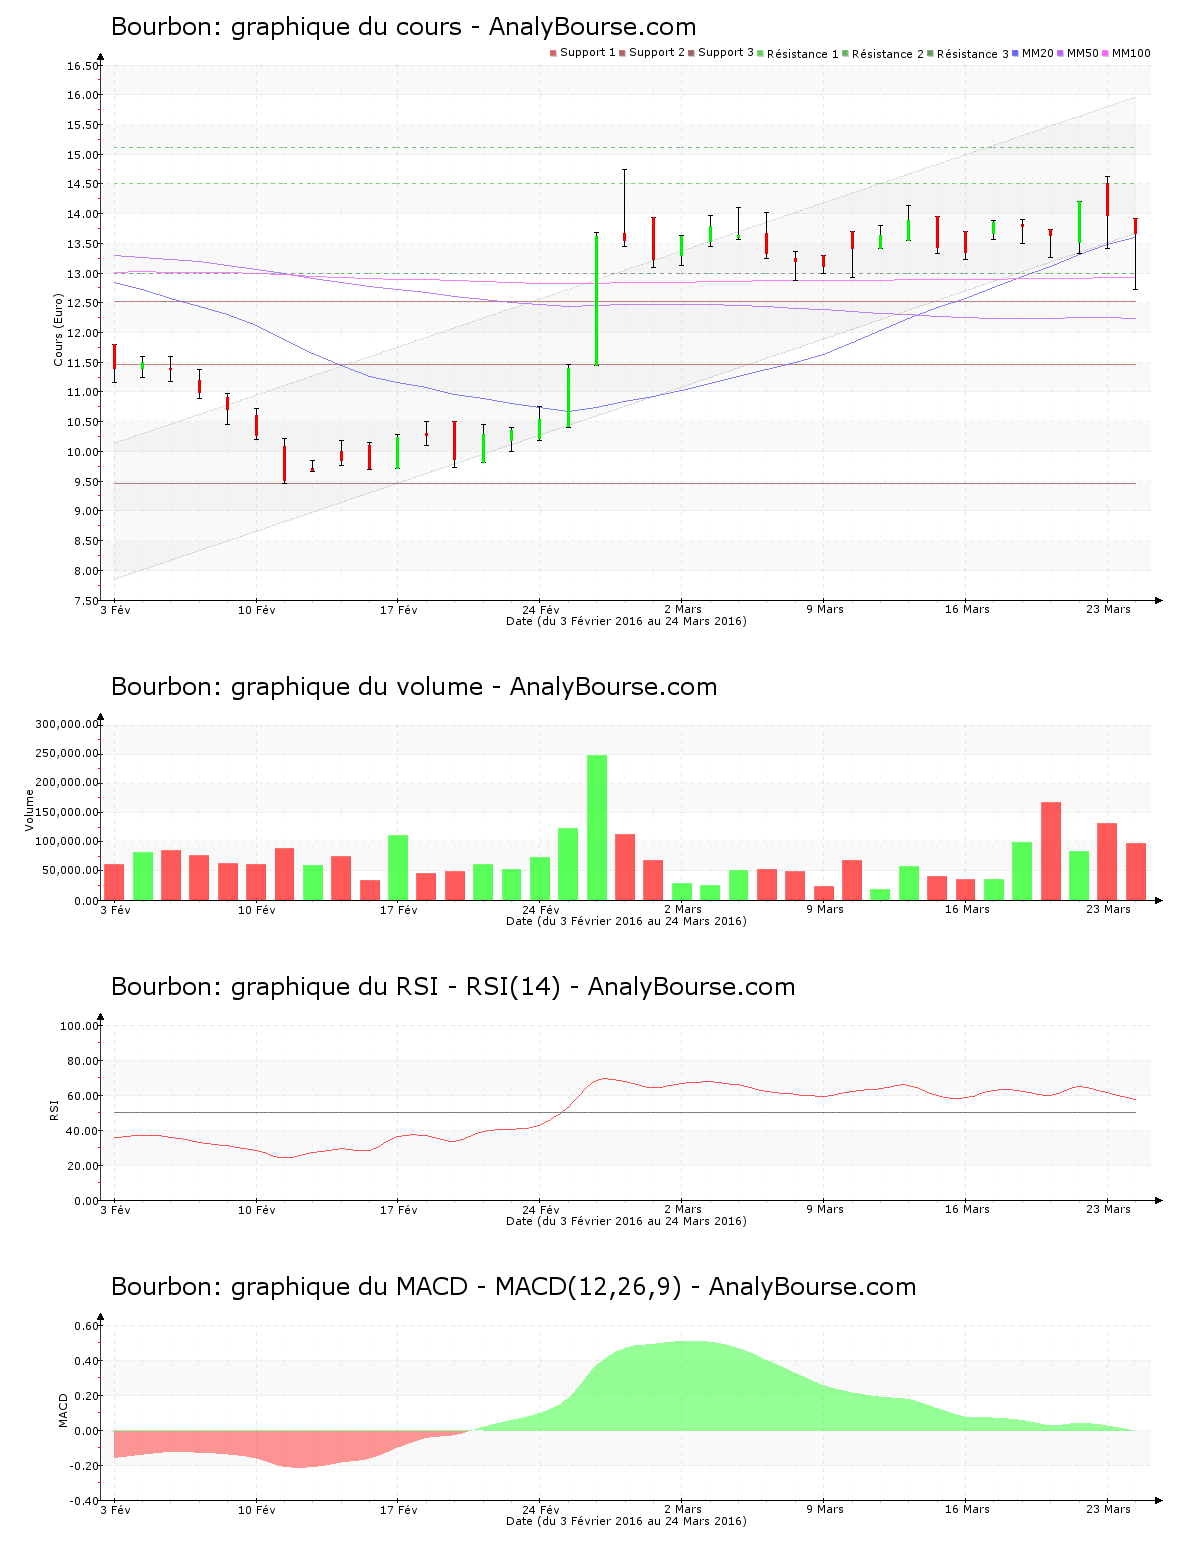
Task: Select the Résistance 2 legend label
Action: pyautogui.click(x=888, y=54)
